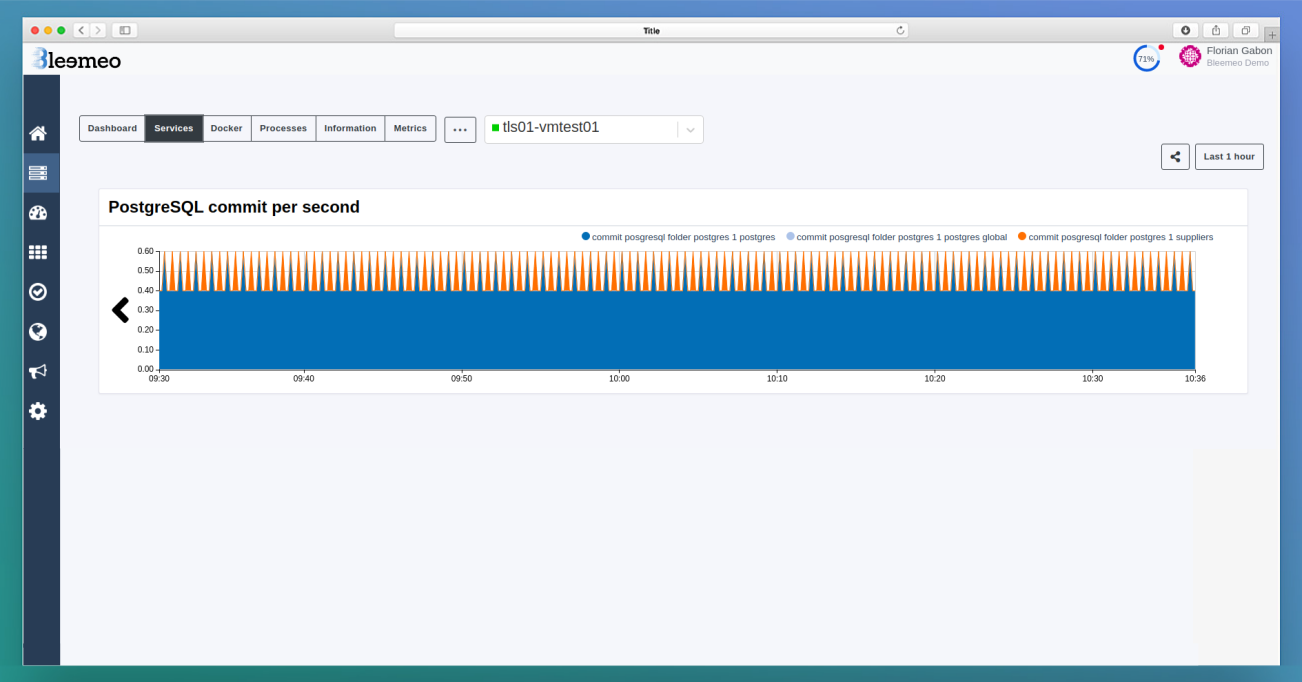Open the globe icon in the sidebar
Viewport: 1302px width, 682px height.
(x=38, y=331)
